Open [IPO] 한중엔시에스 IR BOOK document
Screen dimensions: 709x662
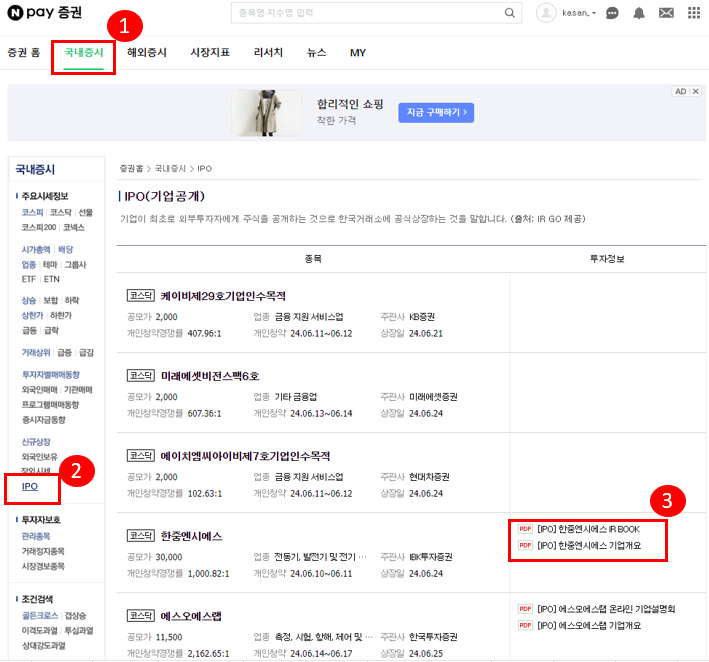[588, 529]
